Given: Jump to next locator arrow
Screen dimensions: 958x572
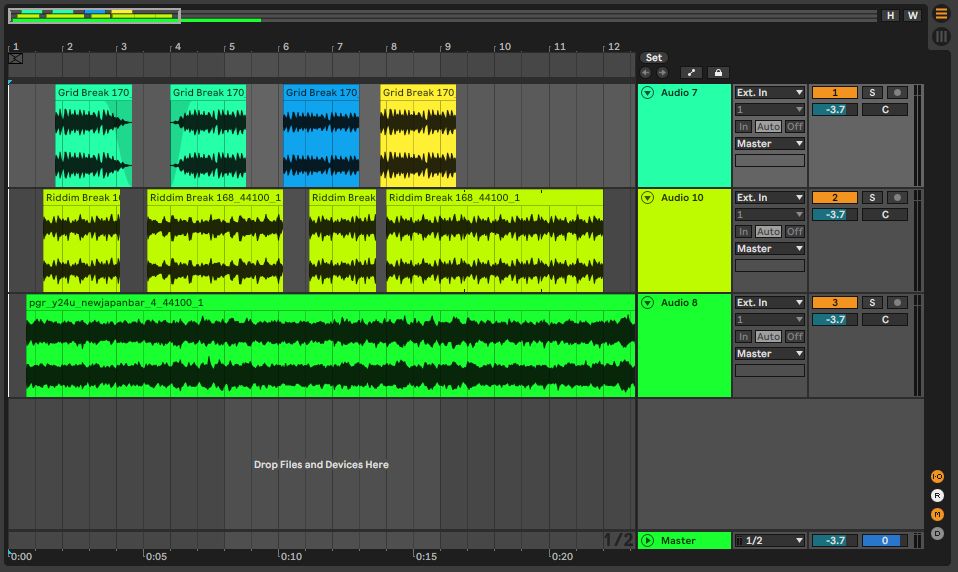Looking at the screenshot, I should pyautogui.click(x=662, y=73).
